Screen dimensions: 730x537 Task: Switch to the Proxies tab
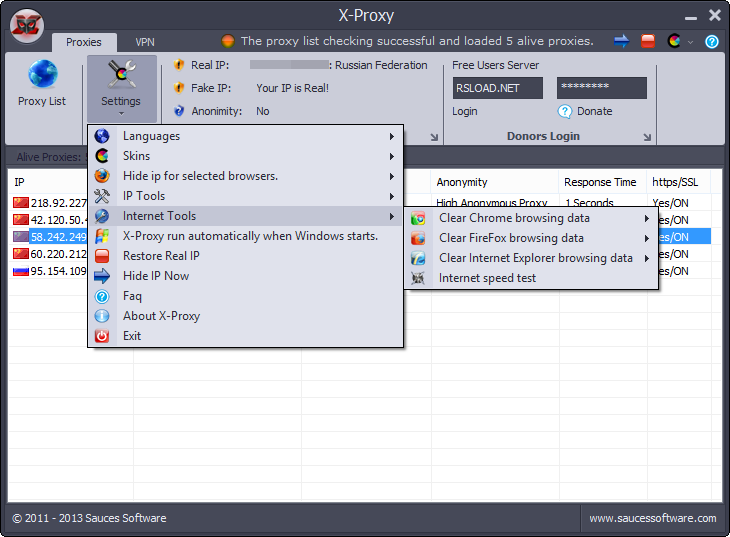coord(84,42)
